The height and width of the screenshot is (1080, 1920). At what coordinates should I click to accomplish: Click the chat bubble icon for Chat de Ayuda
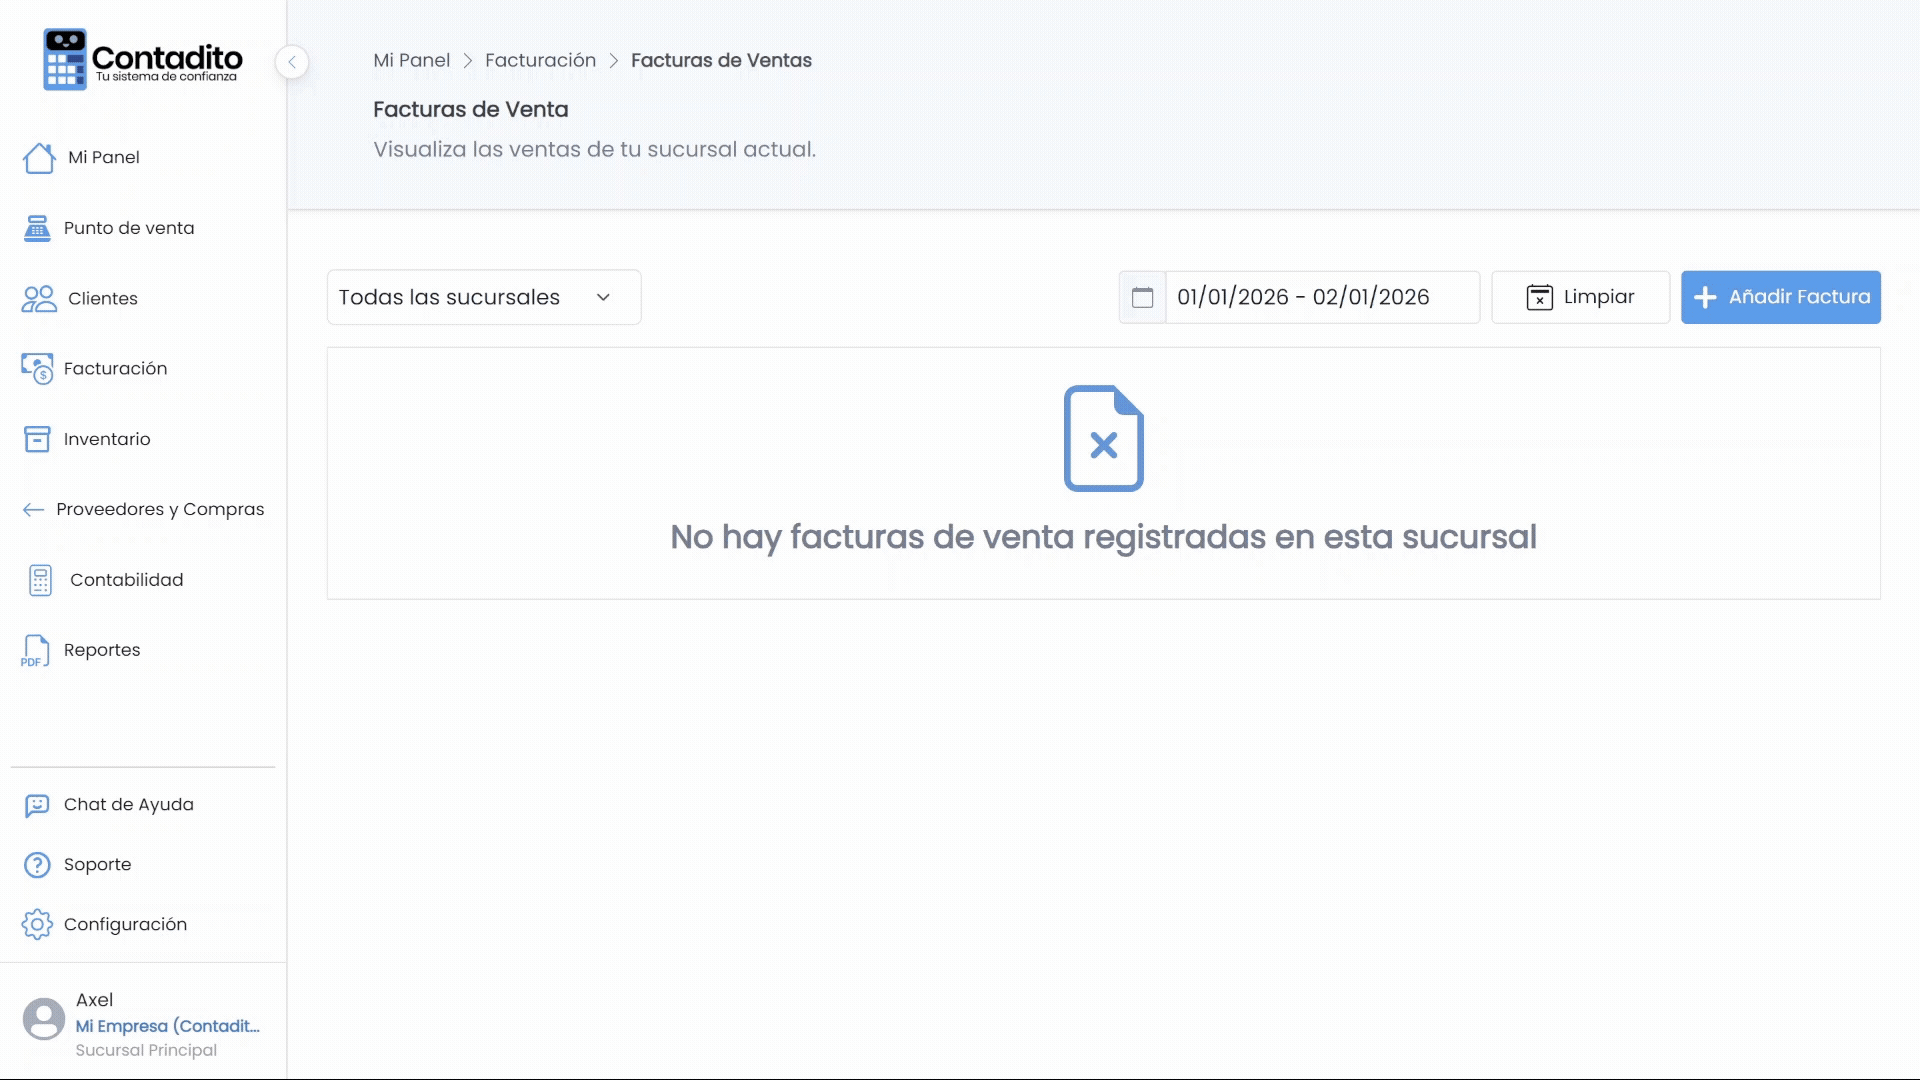click(x=37, y=806)
